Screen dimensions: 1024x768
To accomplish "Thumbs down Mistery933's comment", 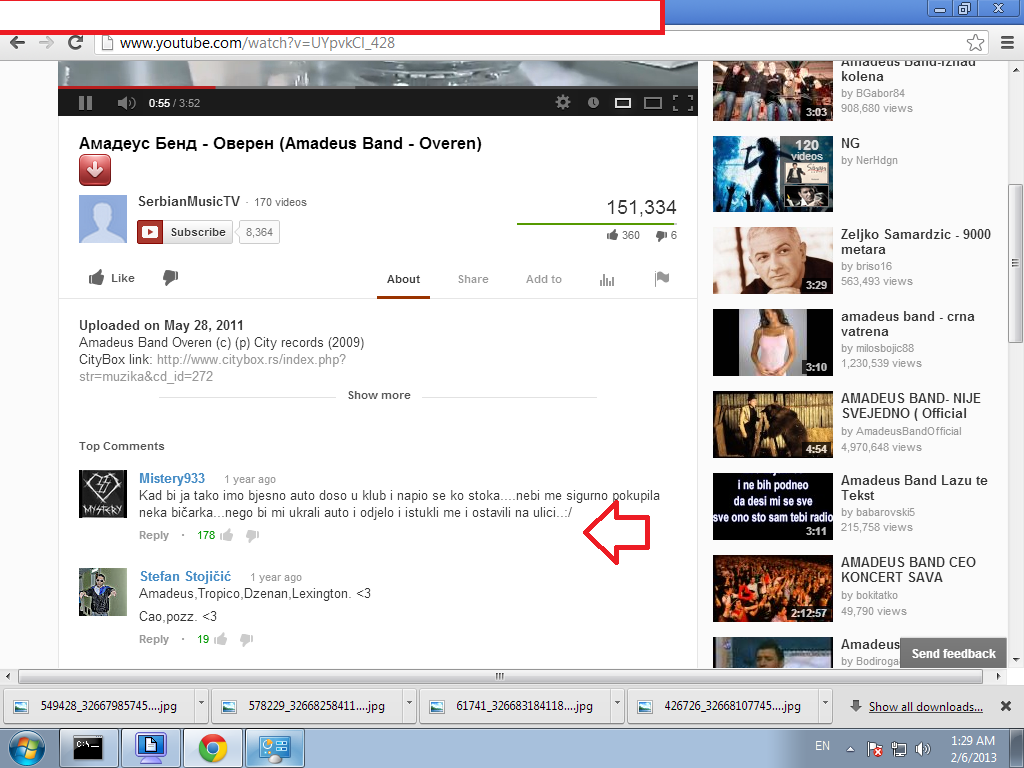I will pyautogui.click(x=253, y=536).
